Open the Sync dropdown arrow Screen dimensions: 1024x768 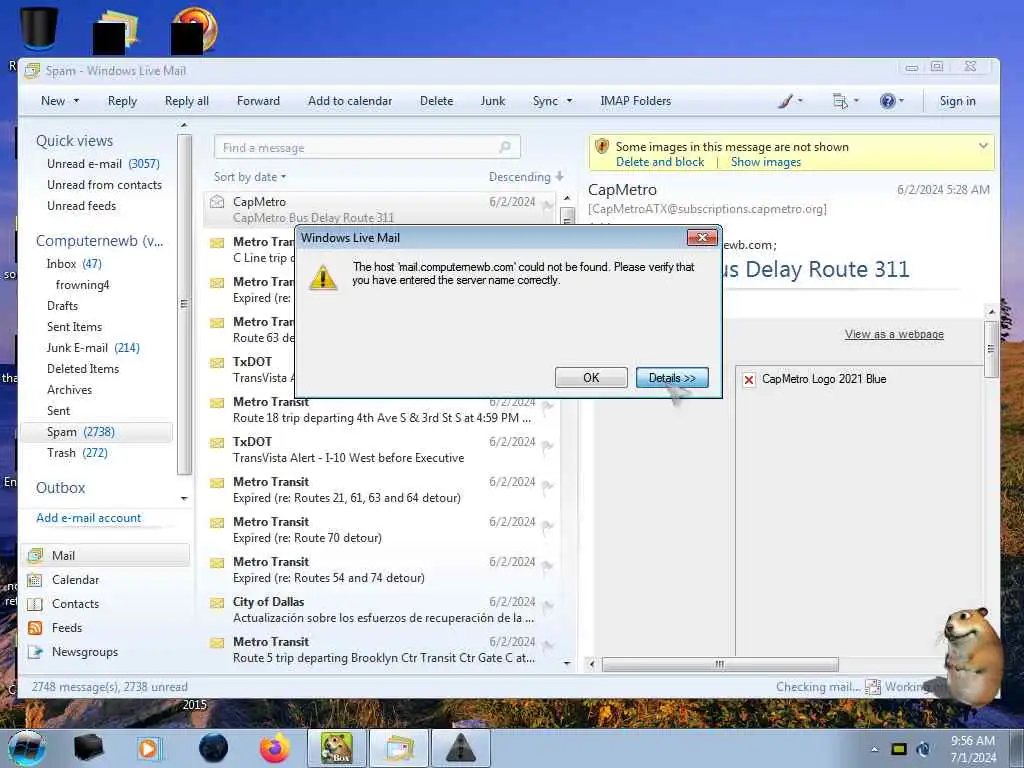tap(569, 101)
